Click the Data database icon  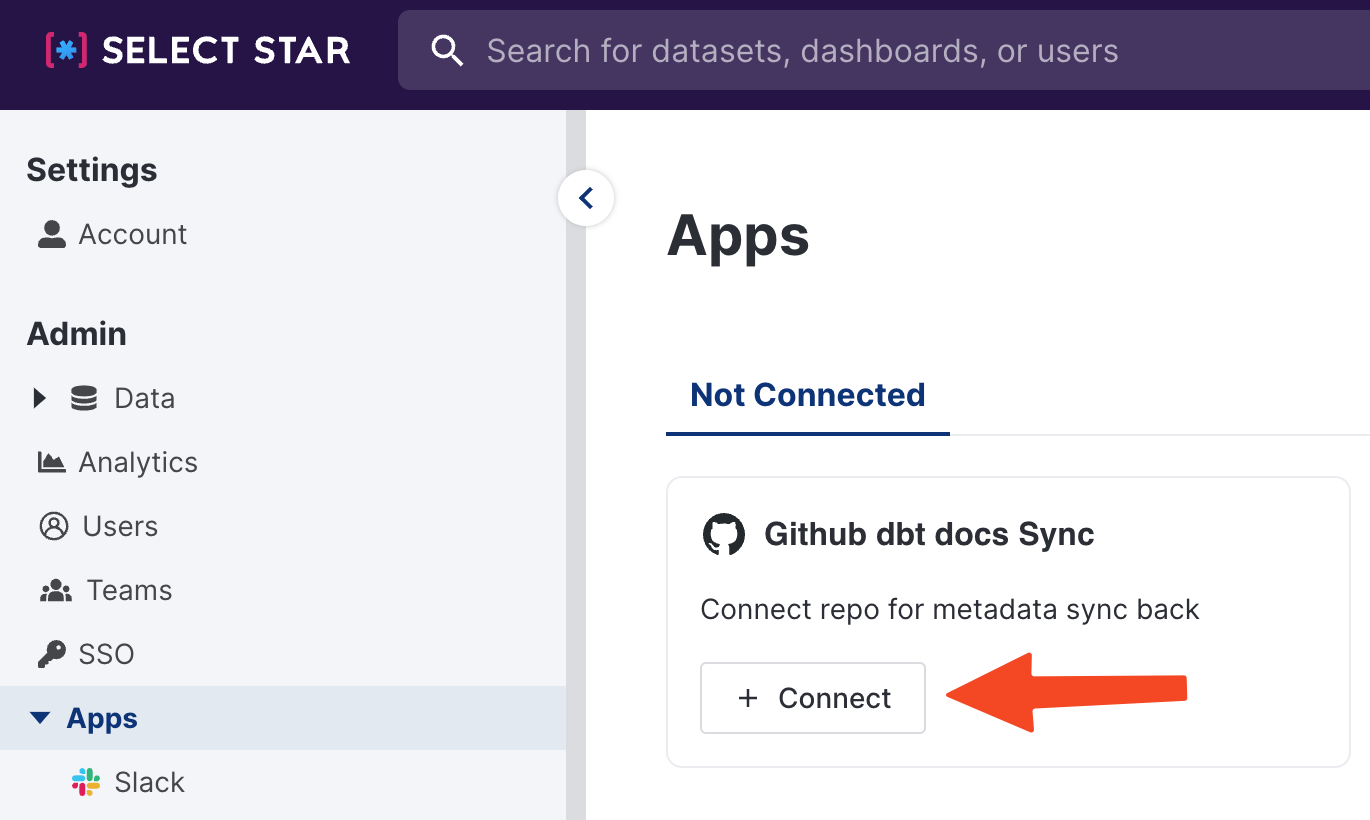click(84, 398)
